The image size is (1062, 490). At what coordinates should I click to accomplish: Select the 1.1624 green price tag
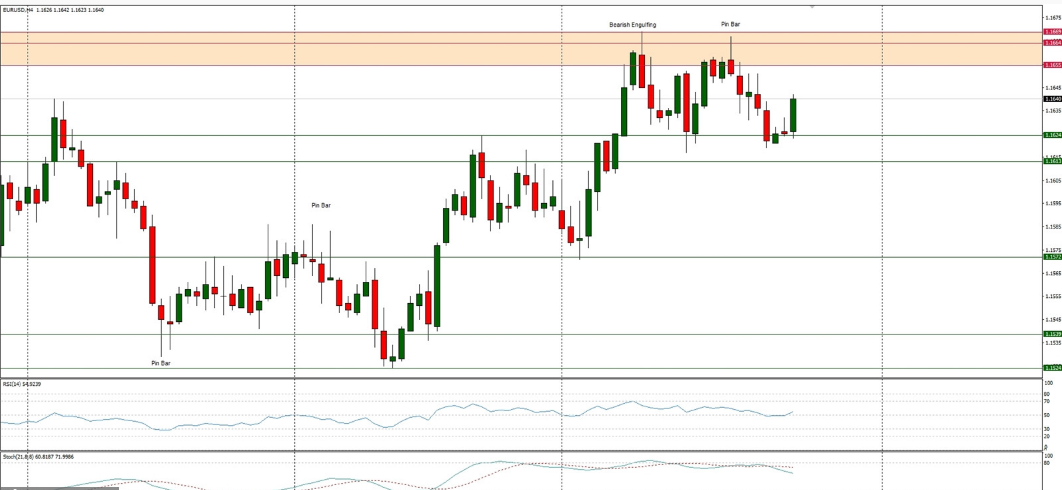click(1052, 135)
